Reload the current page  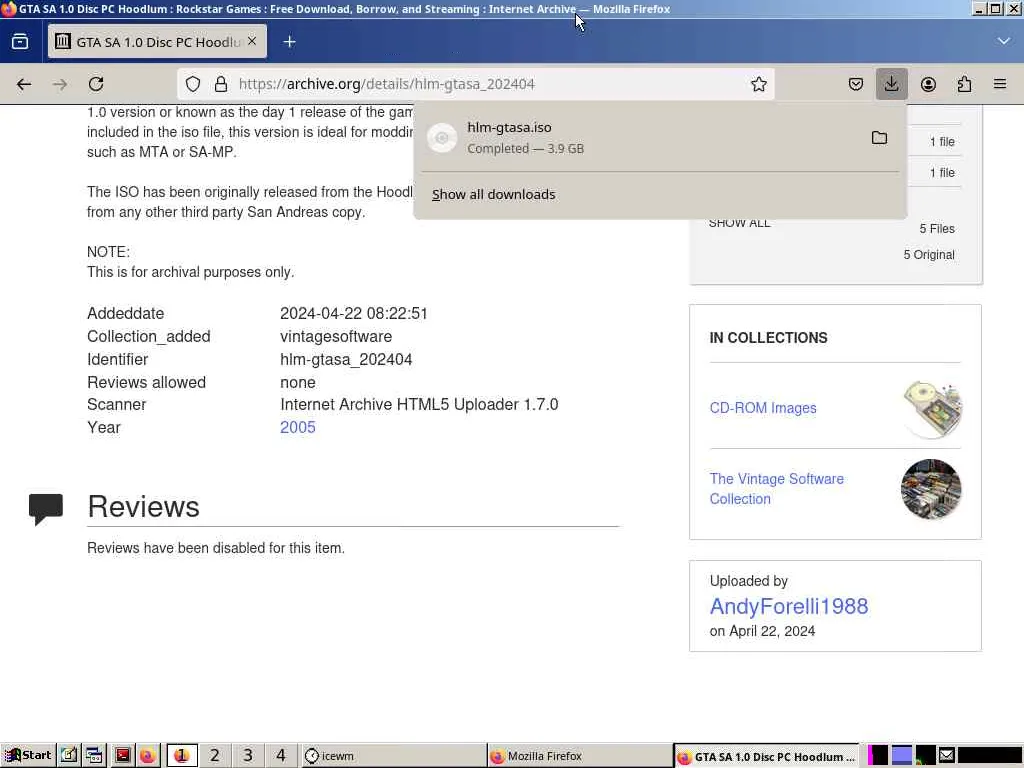(x=96, y=84)
